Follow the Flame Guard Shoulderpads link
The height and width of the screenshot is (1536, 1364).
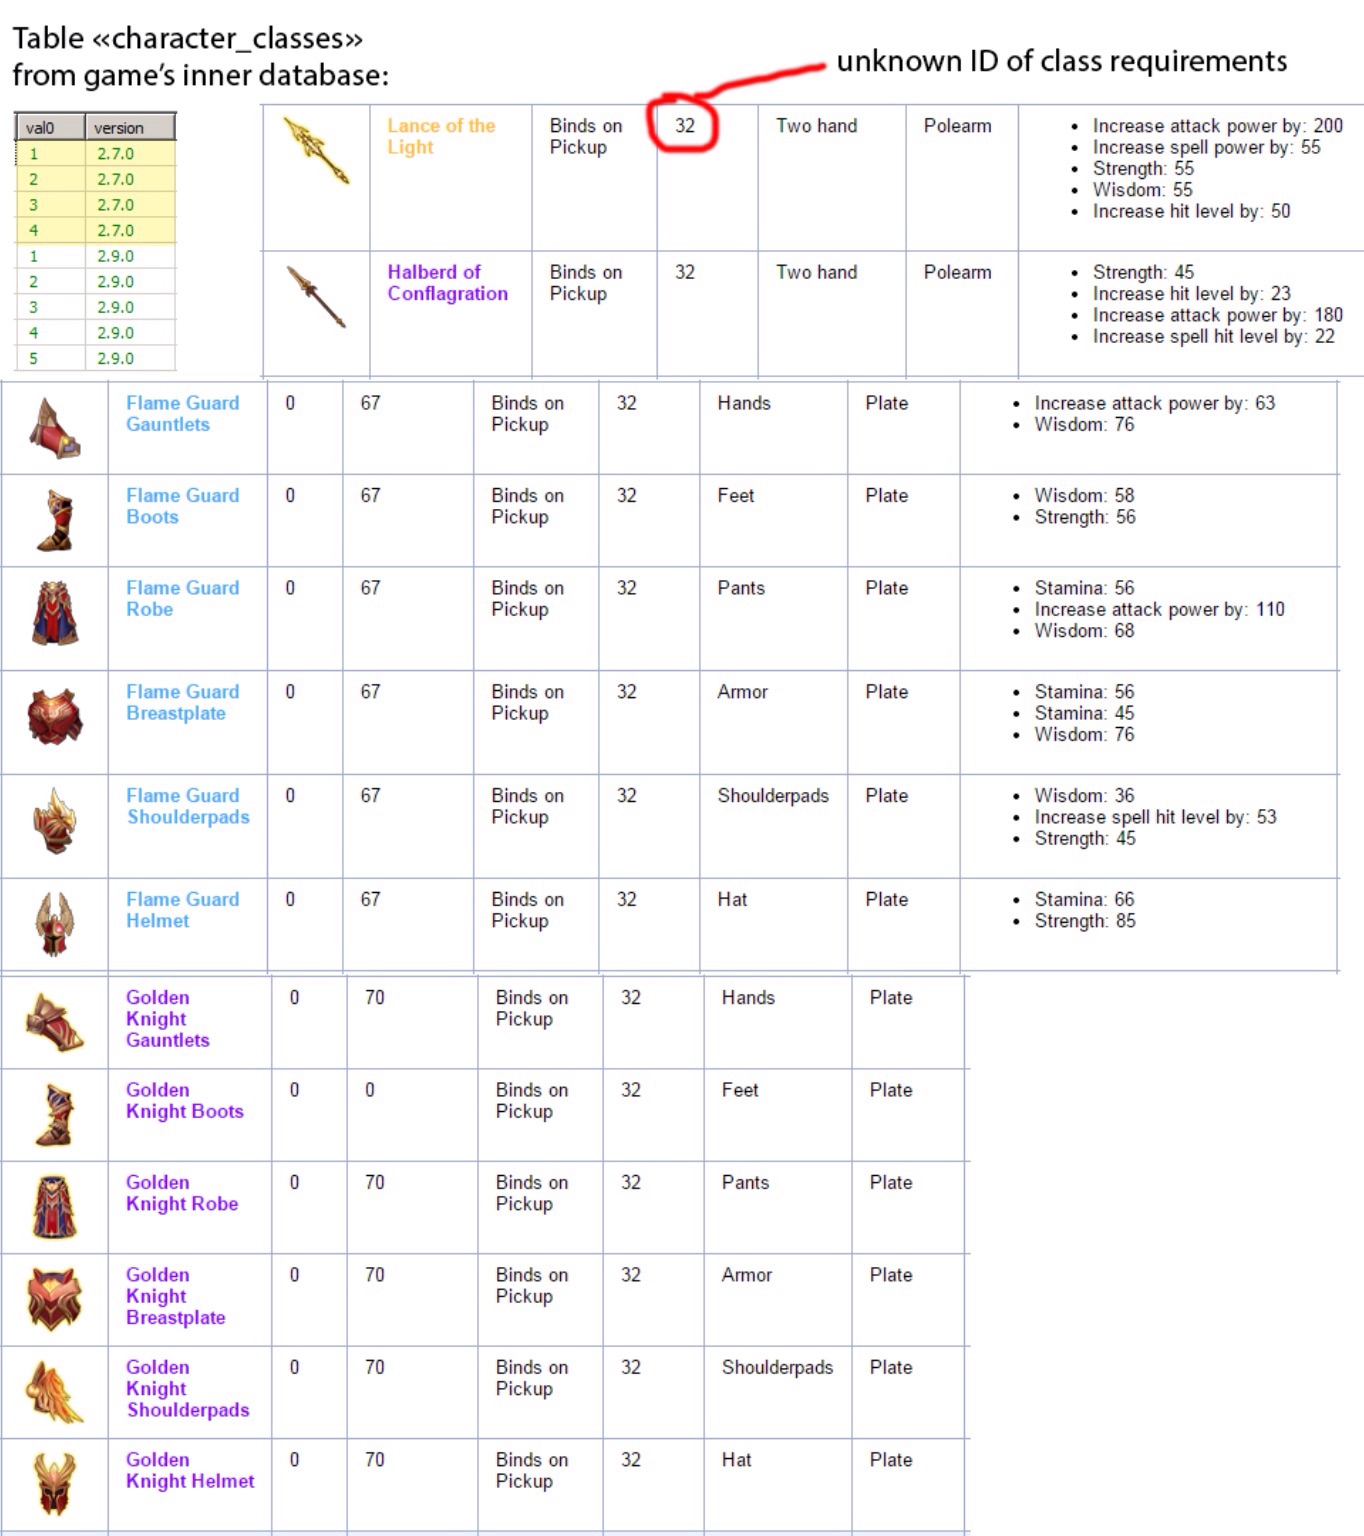coord(187,806)
